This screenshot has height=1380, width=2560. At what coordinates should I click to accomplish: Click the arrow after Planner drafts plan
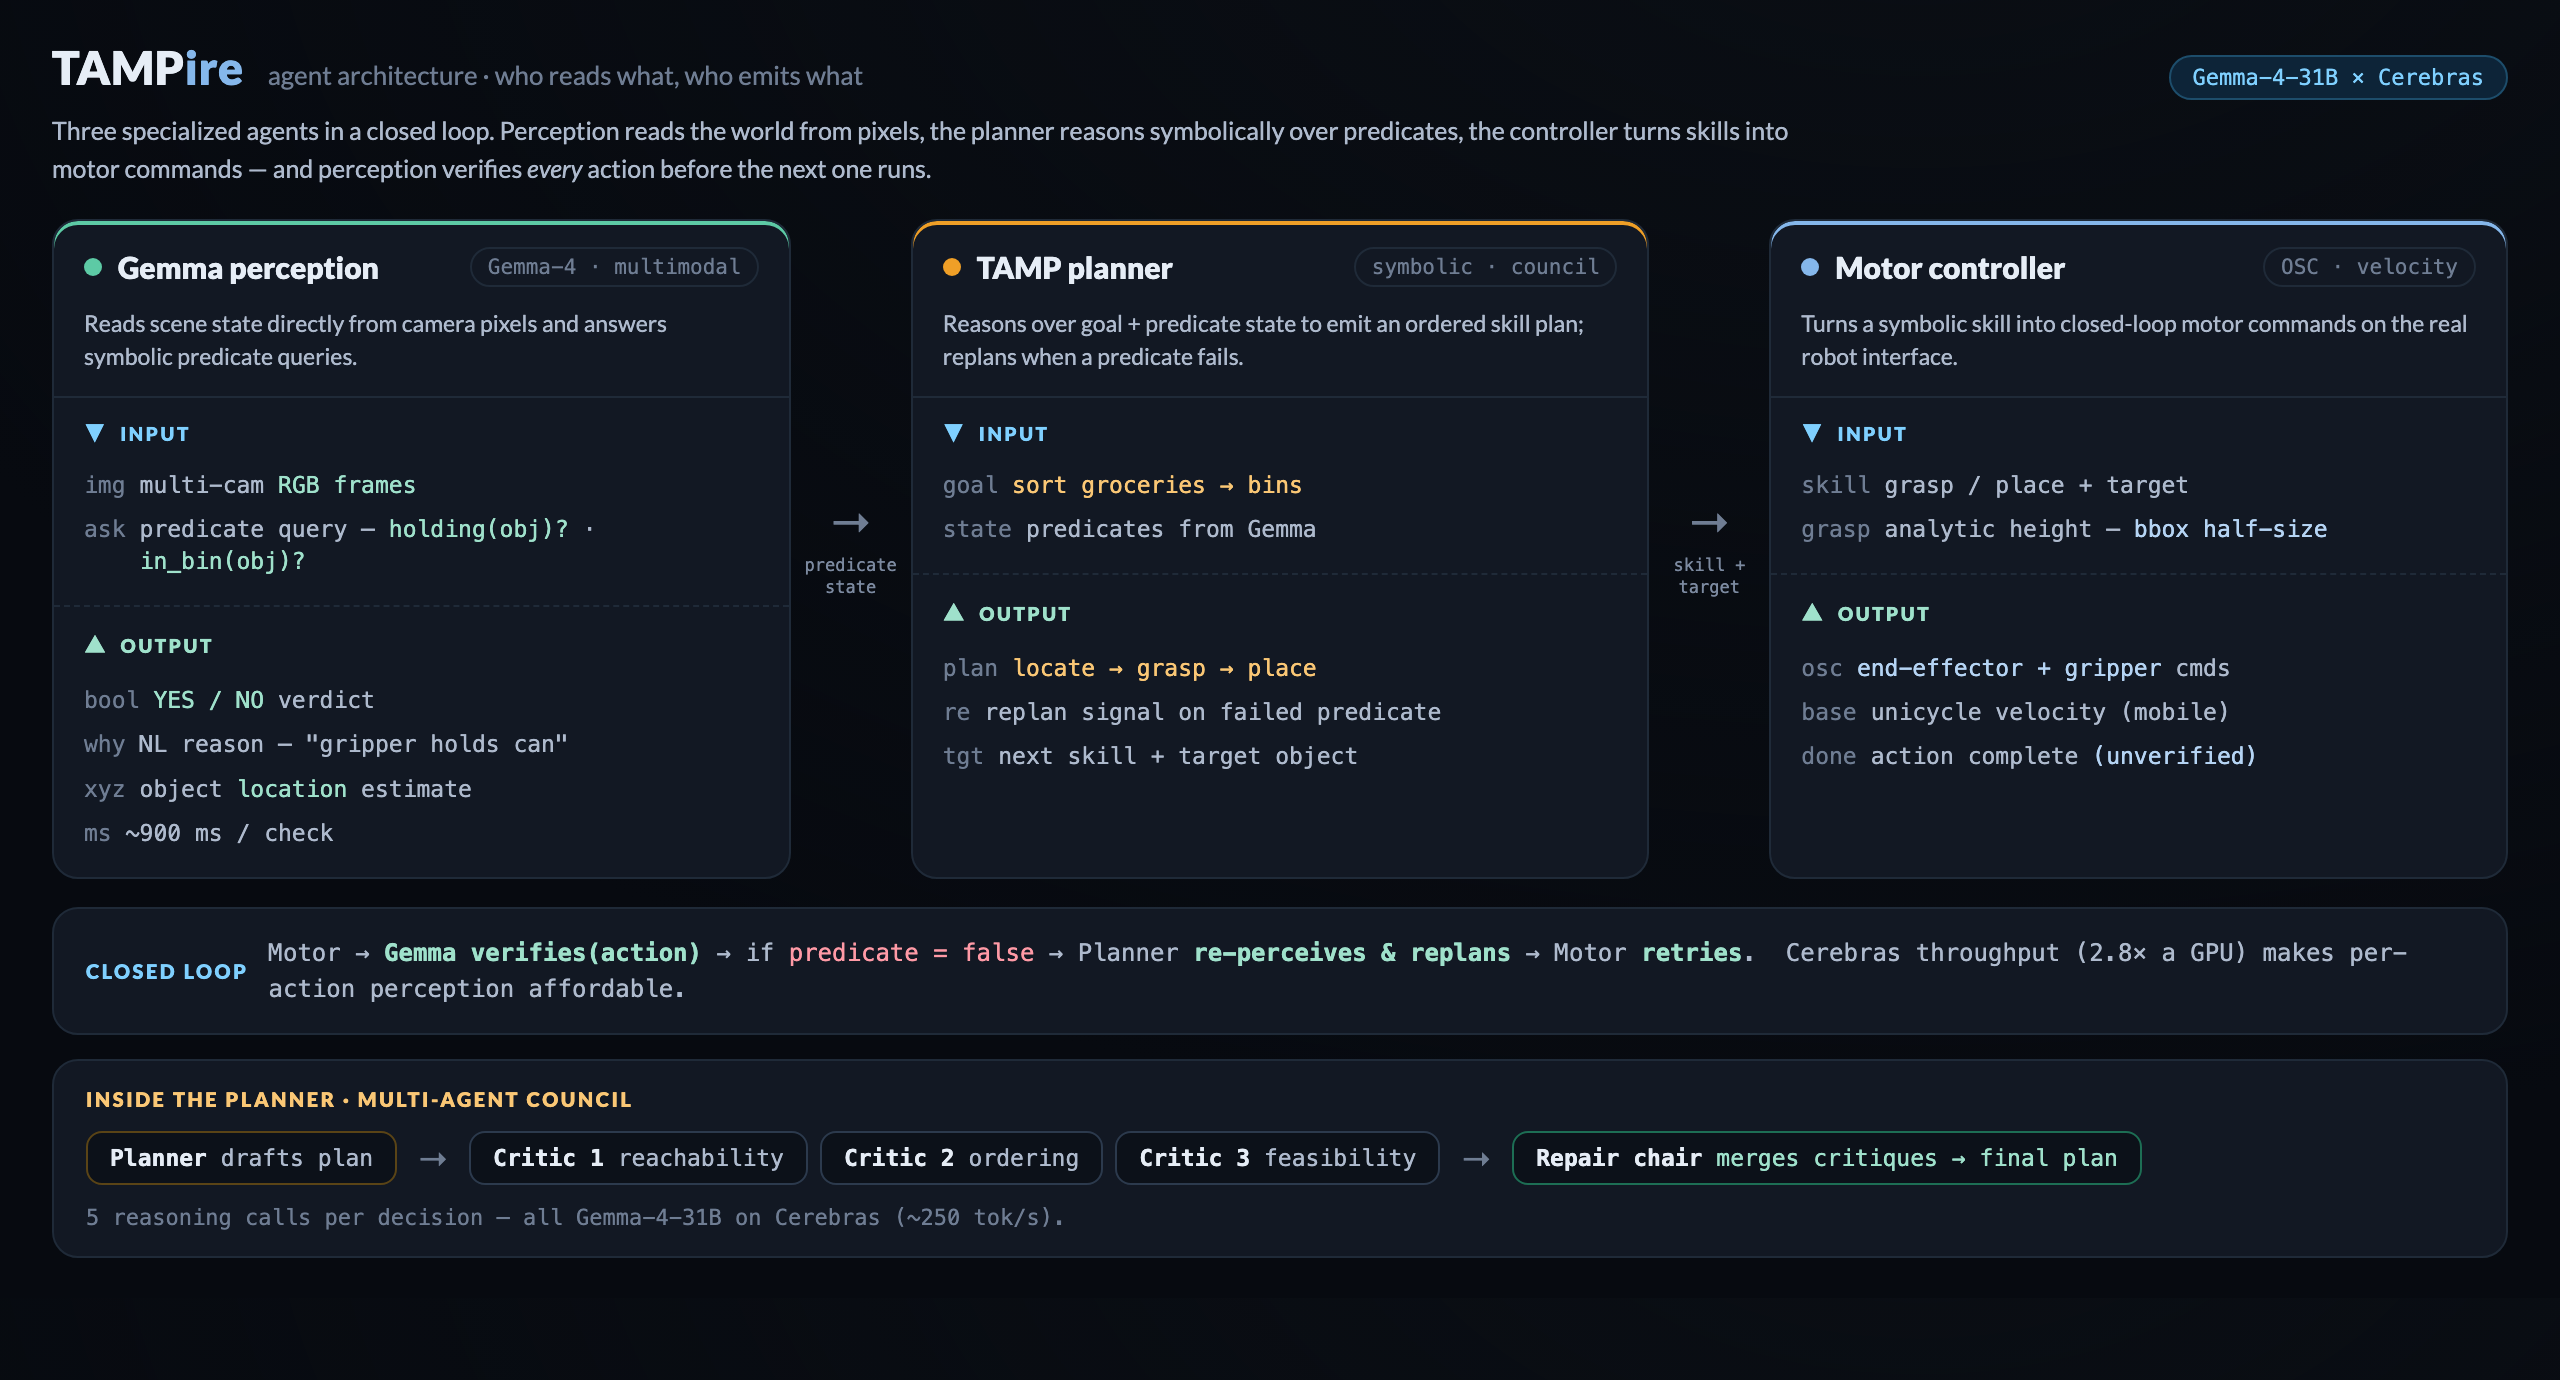433,1159
